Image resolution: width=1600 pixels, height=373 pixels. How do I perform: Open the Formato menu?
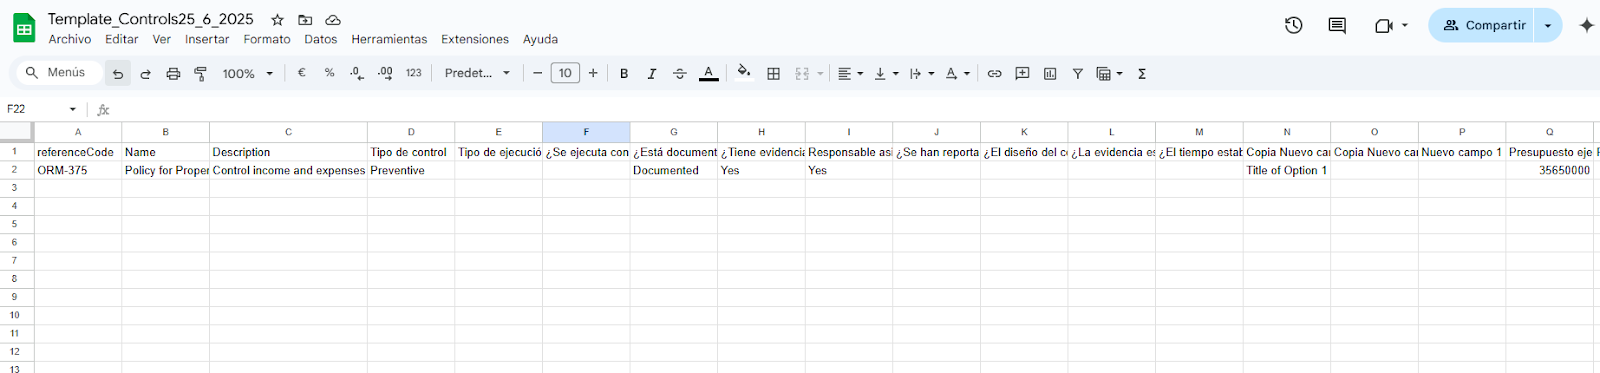(x=267, y=39)
